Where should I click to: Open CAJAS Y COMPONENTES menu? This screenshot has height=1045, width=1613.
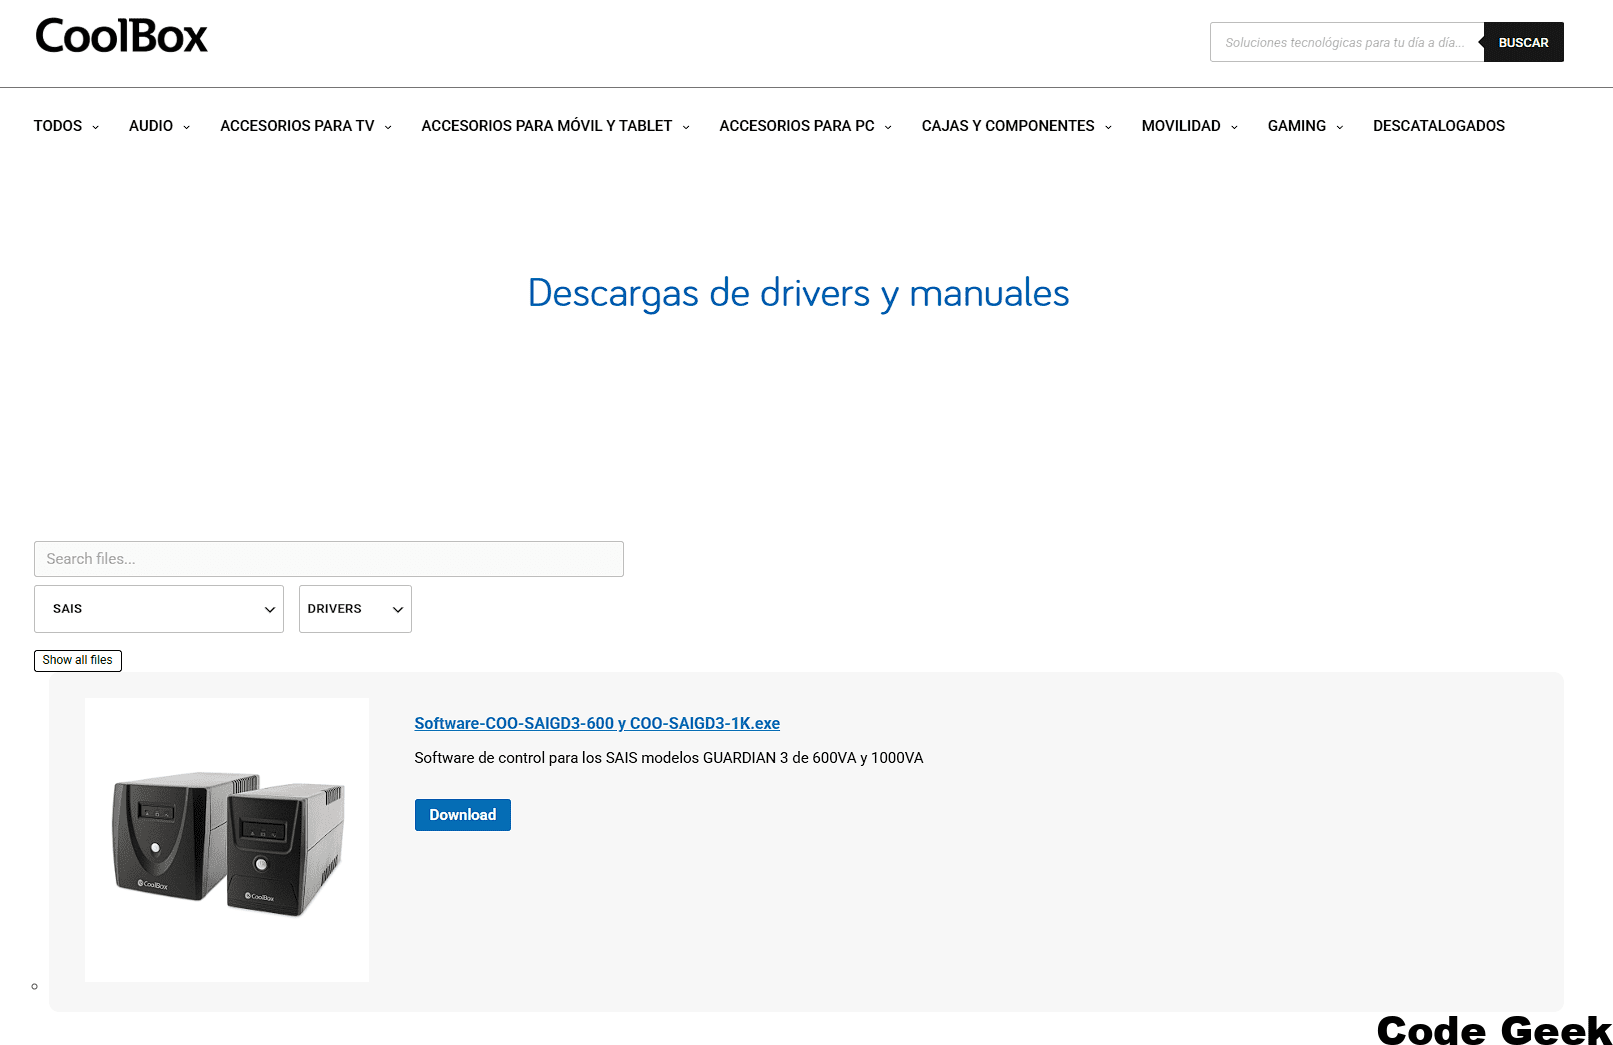pyautogui.click(x=1008, y=126)
